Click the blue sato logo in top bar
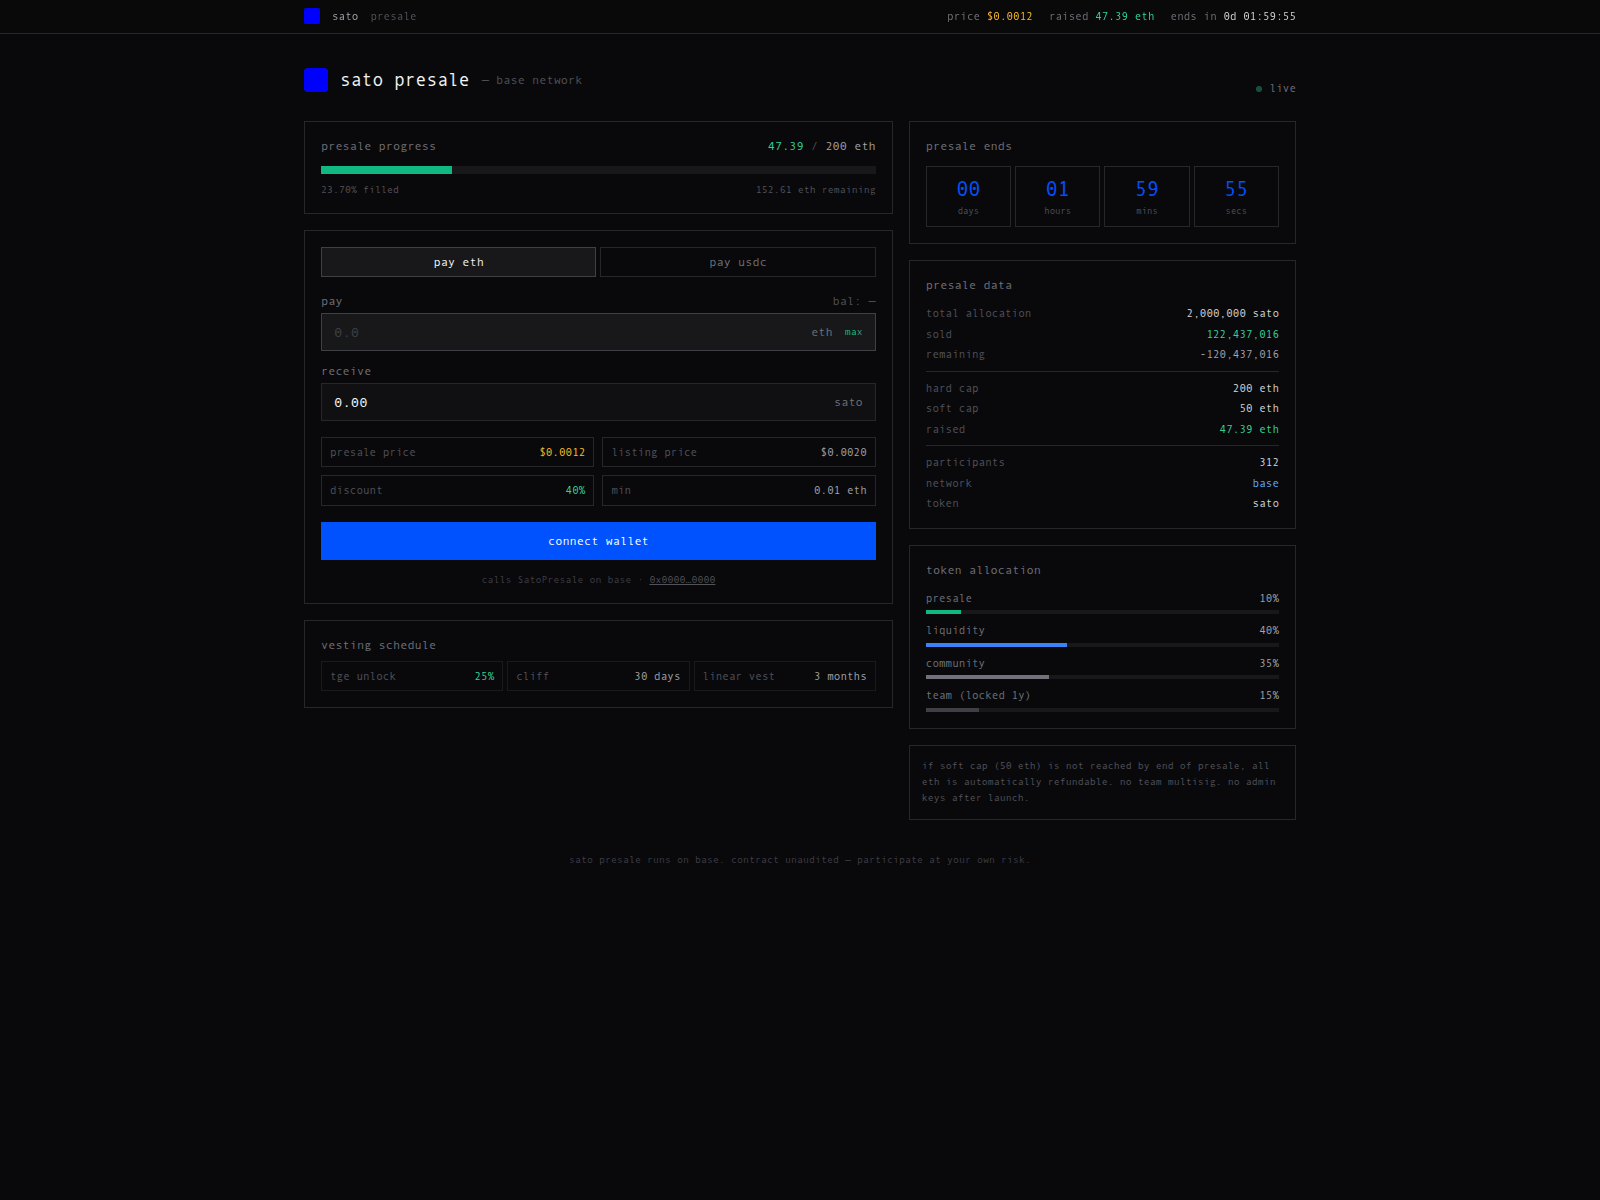The width and height of the screenshot is (1600, 1200). [x=312, y=16]
